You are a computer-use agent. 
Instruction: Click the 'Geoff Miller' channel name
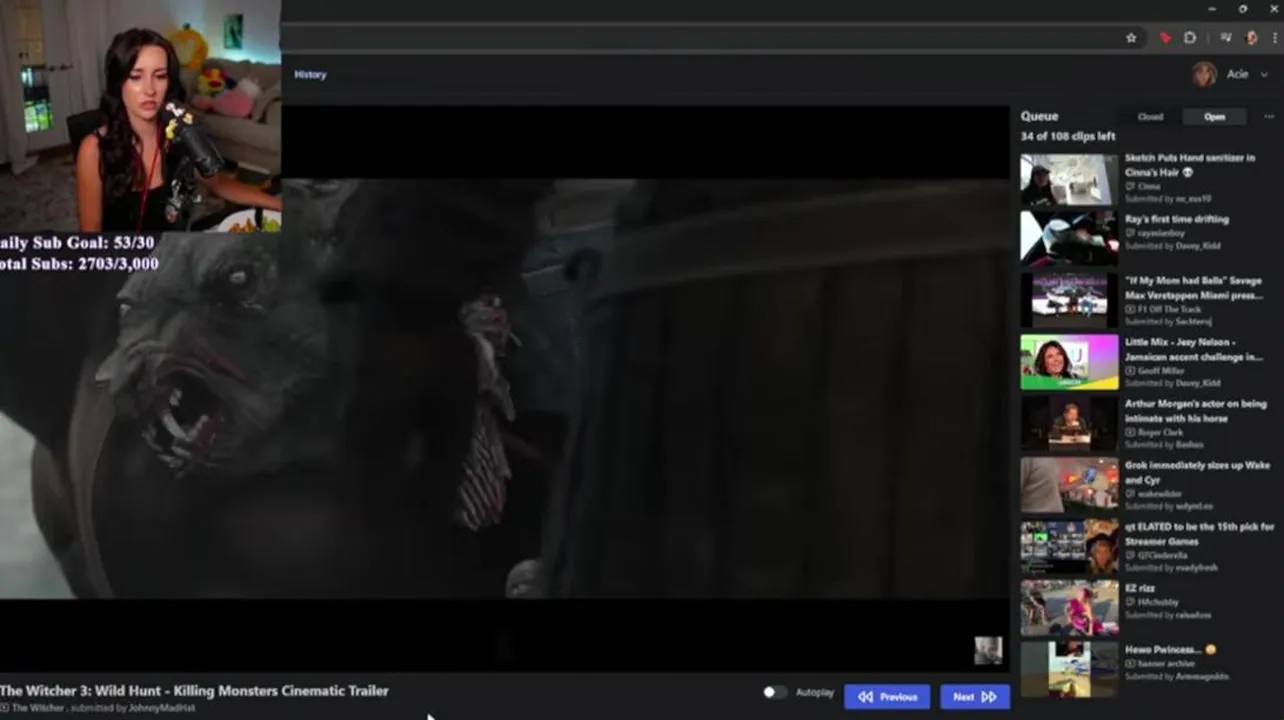[x=1161, y=371]
